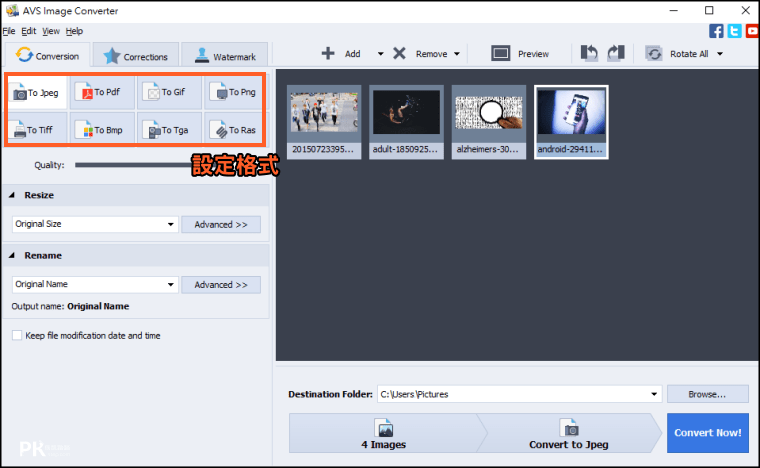
Task: Click the Output name: Original Name text
Action: tap(70, 306)
